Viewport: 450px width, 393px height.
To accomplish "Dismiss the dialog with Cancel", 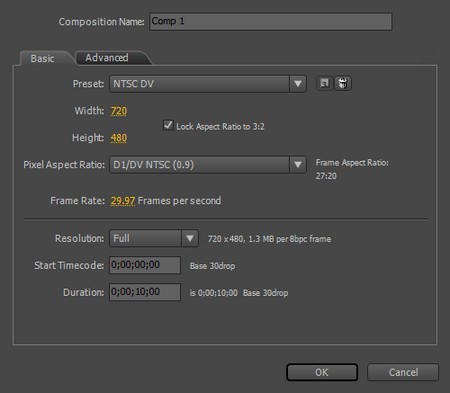I will tap(403, 372).
